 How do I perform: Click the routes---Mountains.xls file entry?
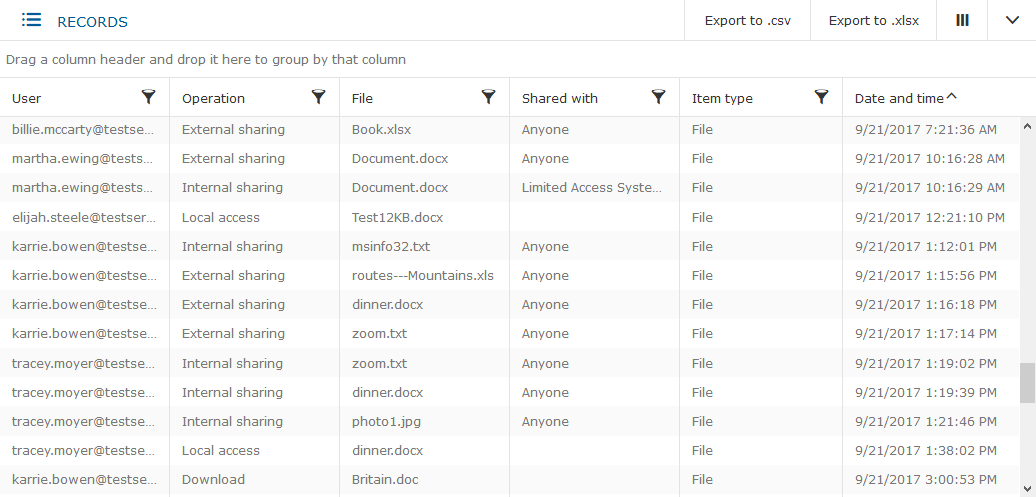point(423,275)
